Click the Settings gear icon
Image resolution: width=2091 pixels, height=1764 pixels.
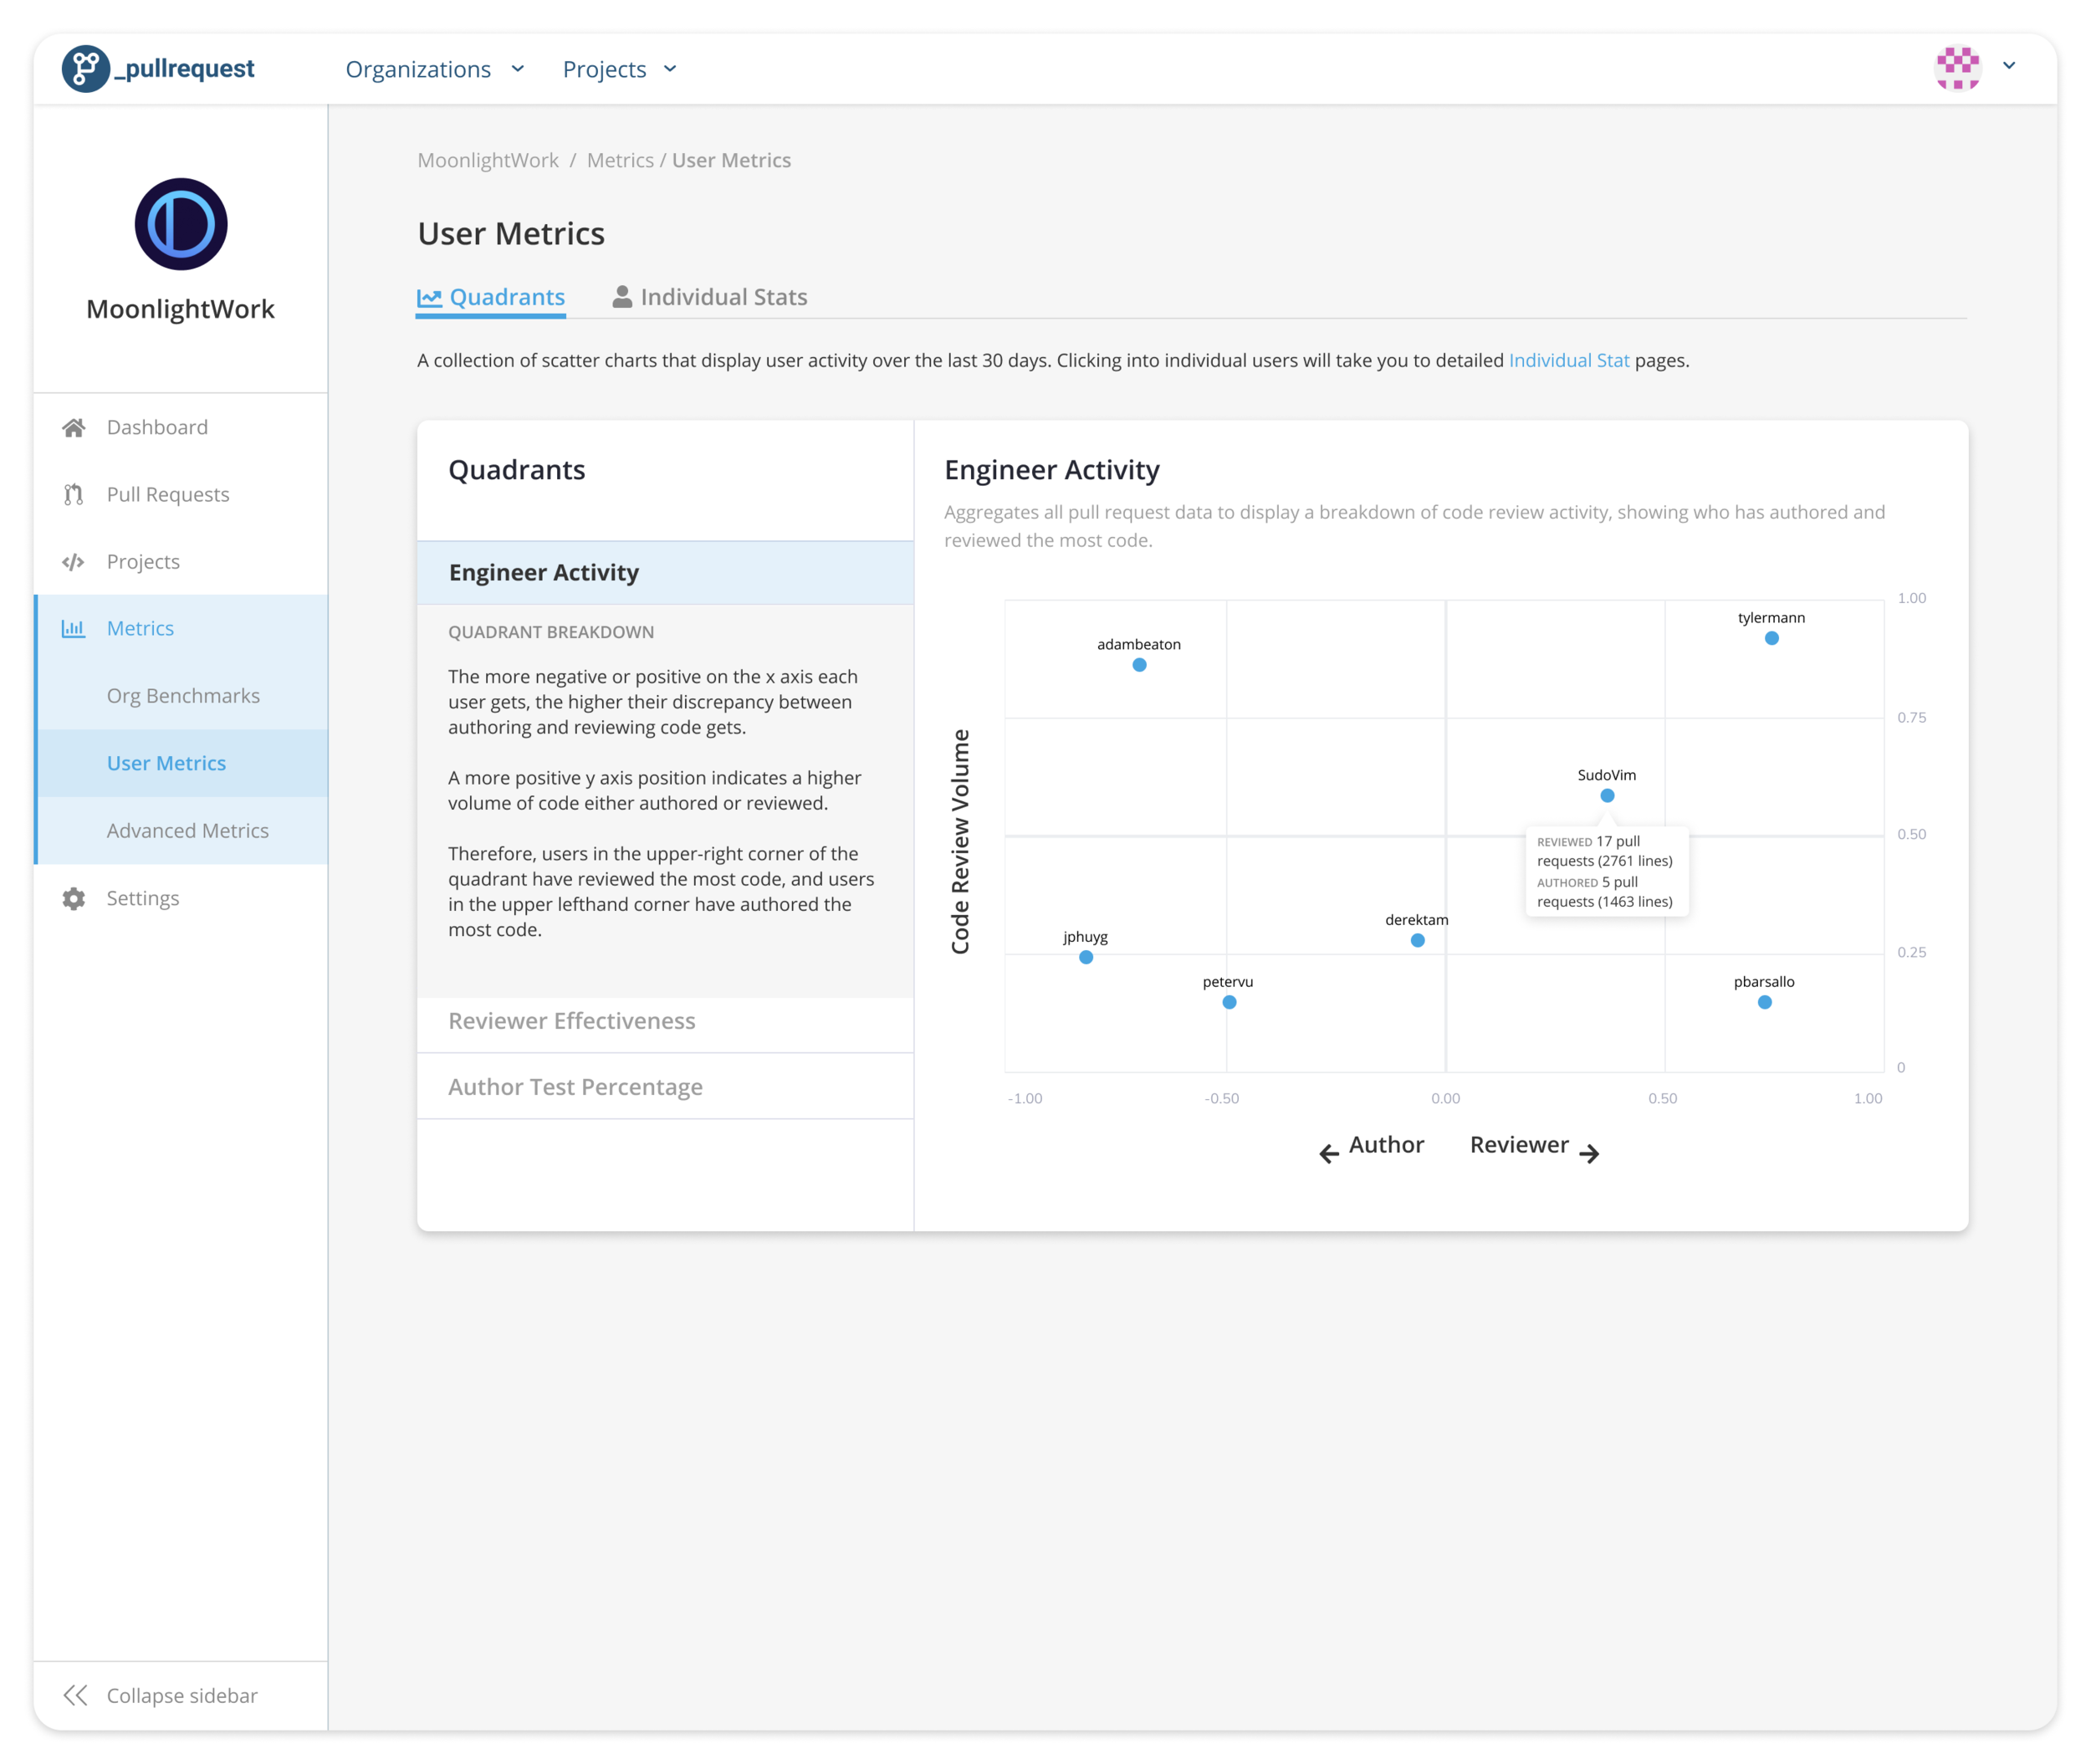coord(74,898)
